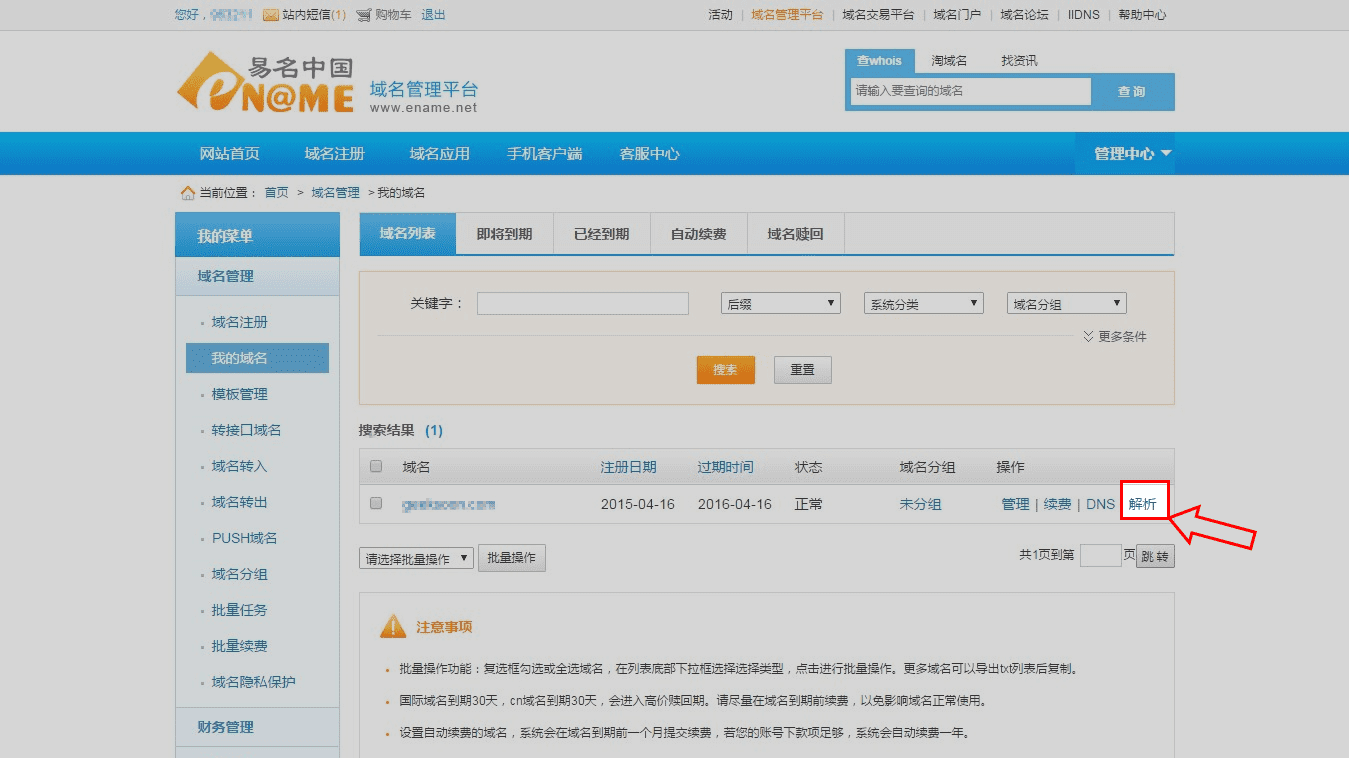Focus the page number input box
The width and height of the screenshot is (1349, 758).
(1100, 556)
